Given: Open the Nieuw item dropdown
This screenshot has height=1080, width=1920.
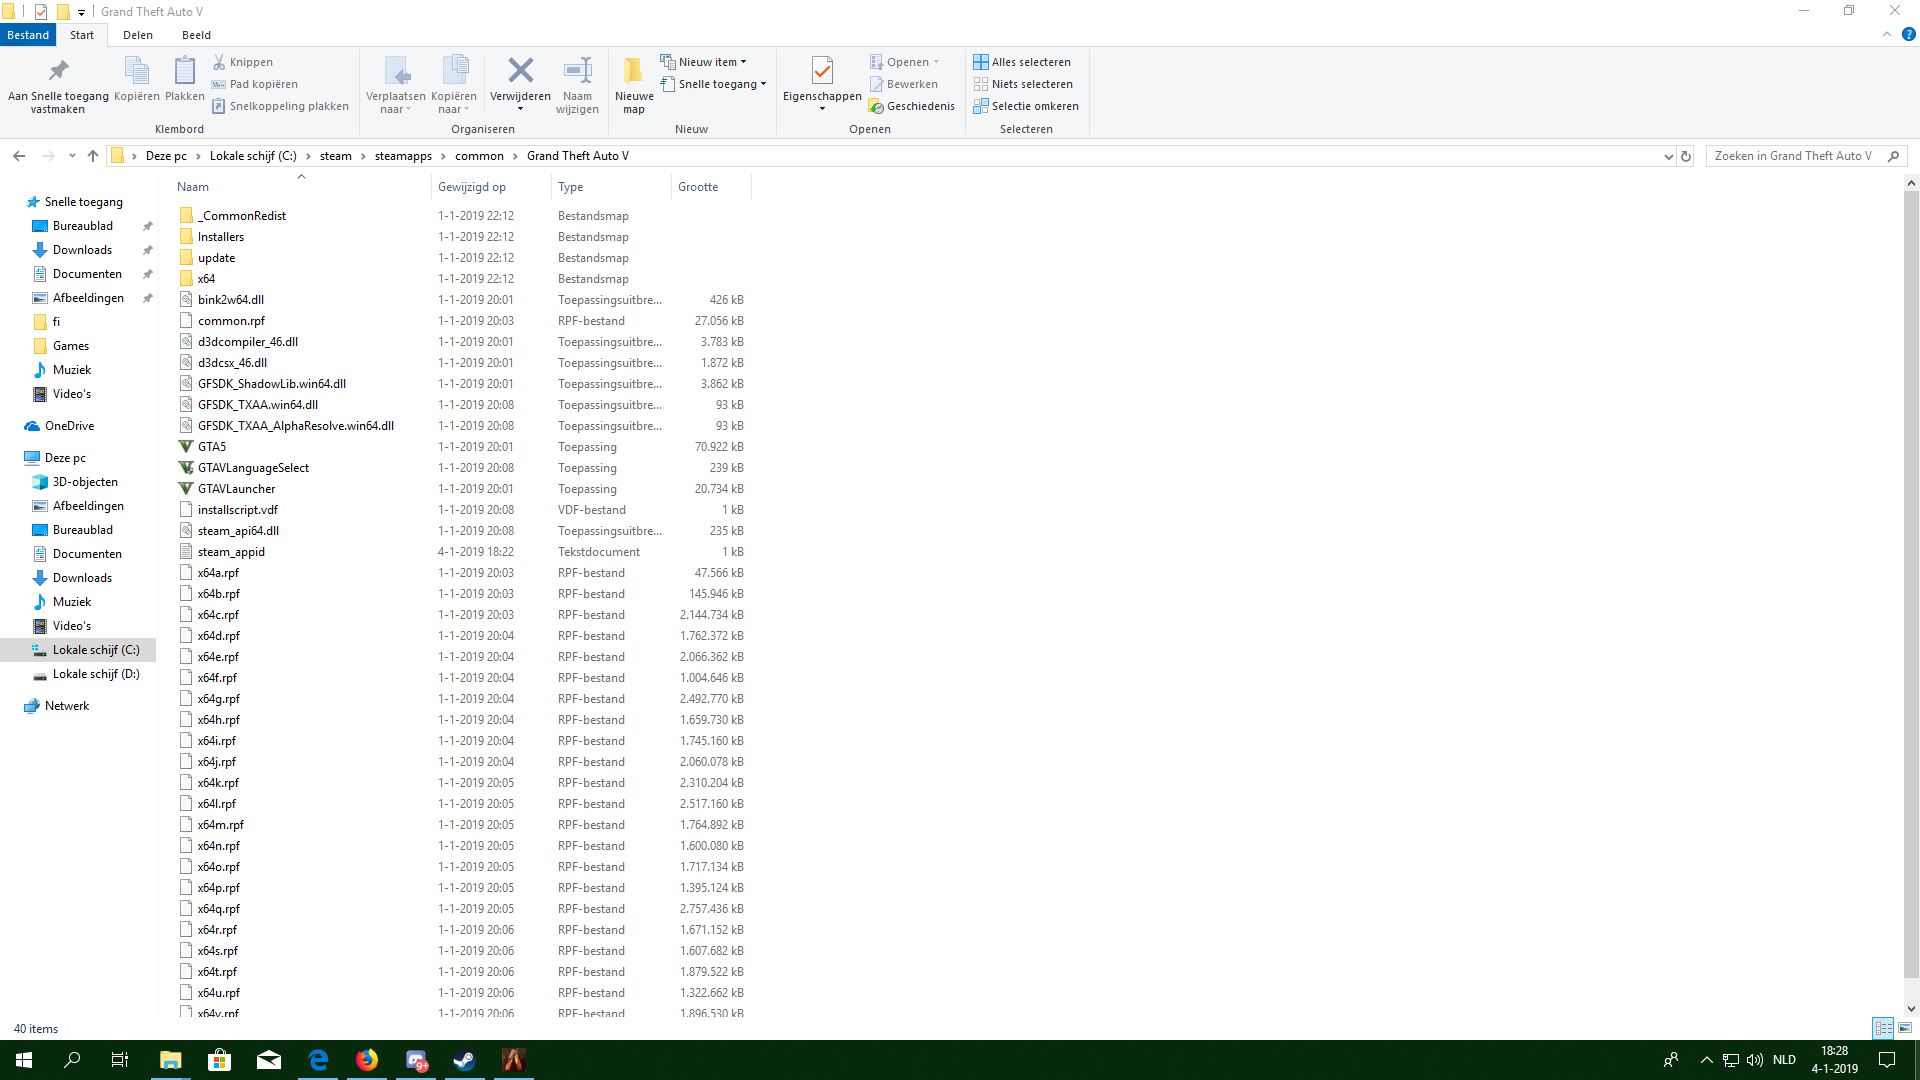Looking at the screenshot, I should coord(704,62).
